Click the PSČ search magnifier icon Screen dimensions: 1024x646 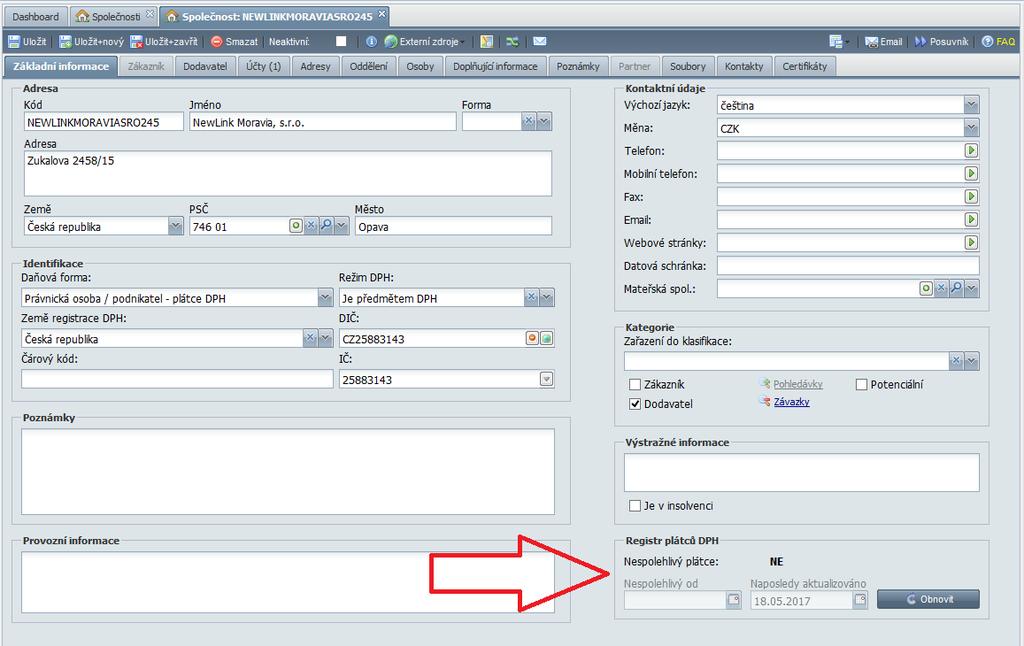[x=326, y=225]
